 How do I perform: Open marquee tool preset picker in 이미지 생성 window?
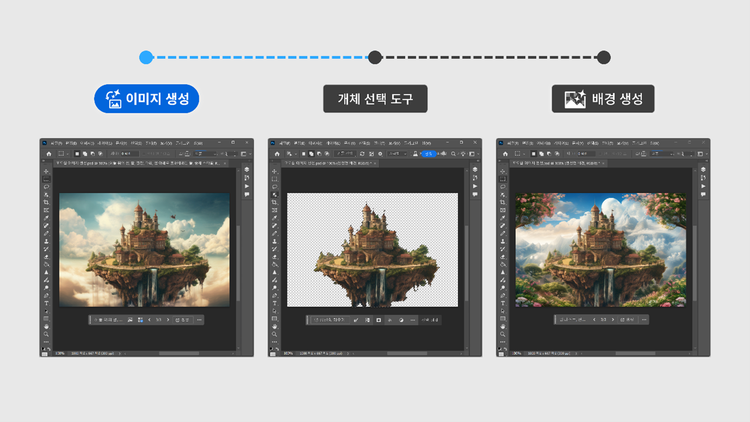pos(64,154)
